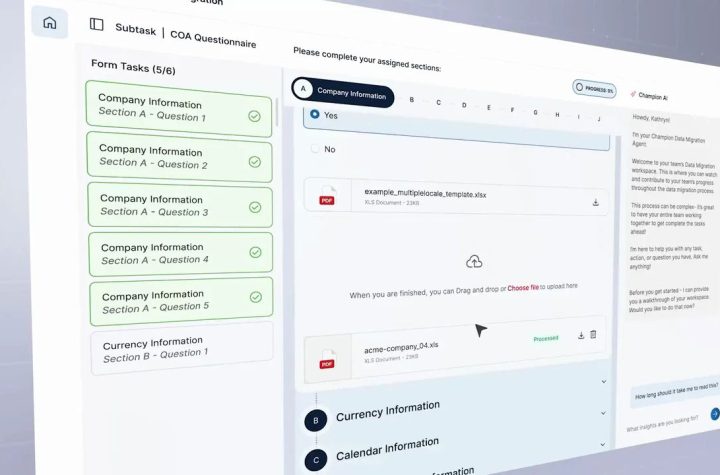This screenshot has width=720, height=475.
Task: Toggle the sidebar panel icon
Action: tap(96, 24)
